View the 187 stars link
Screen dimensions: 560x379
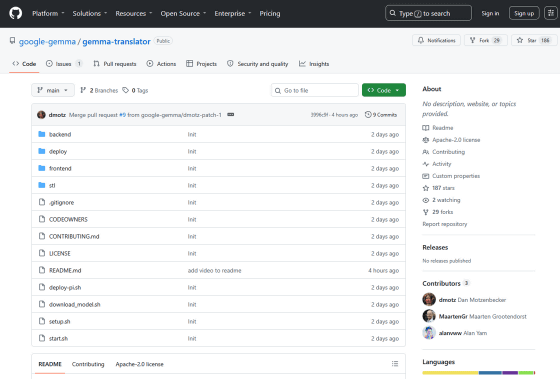(439, 188)
